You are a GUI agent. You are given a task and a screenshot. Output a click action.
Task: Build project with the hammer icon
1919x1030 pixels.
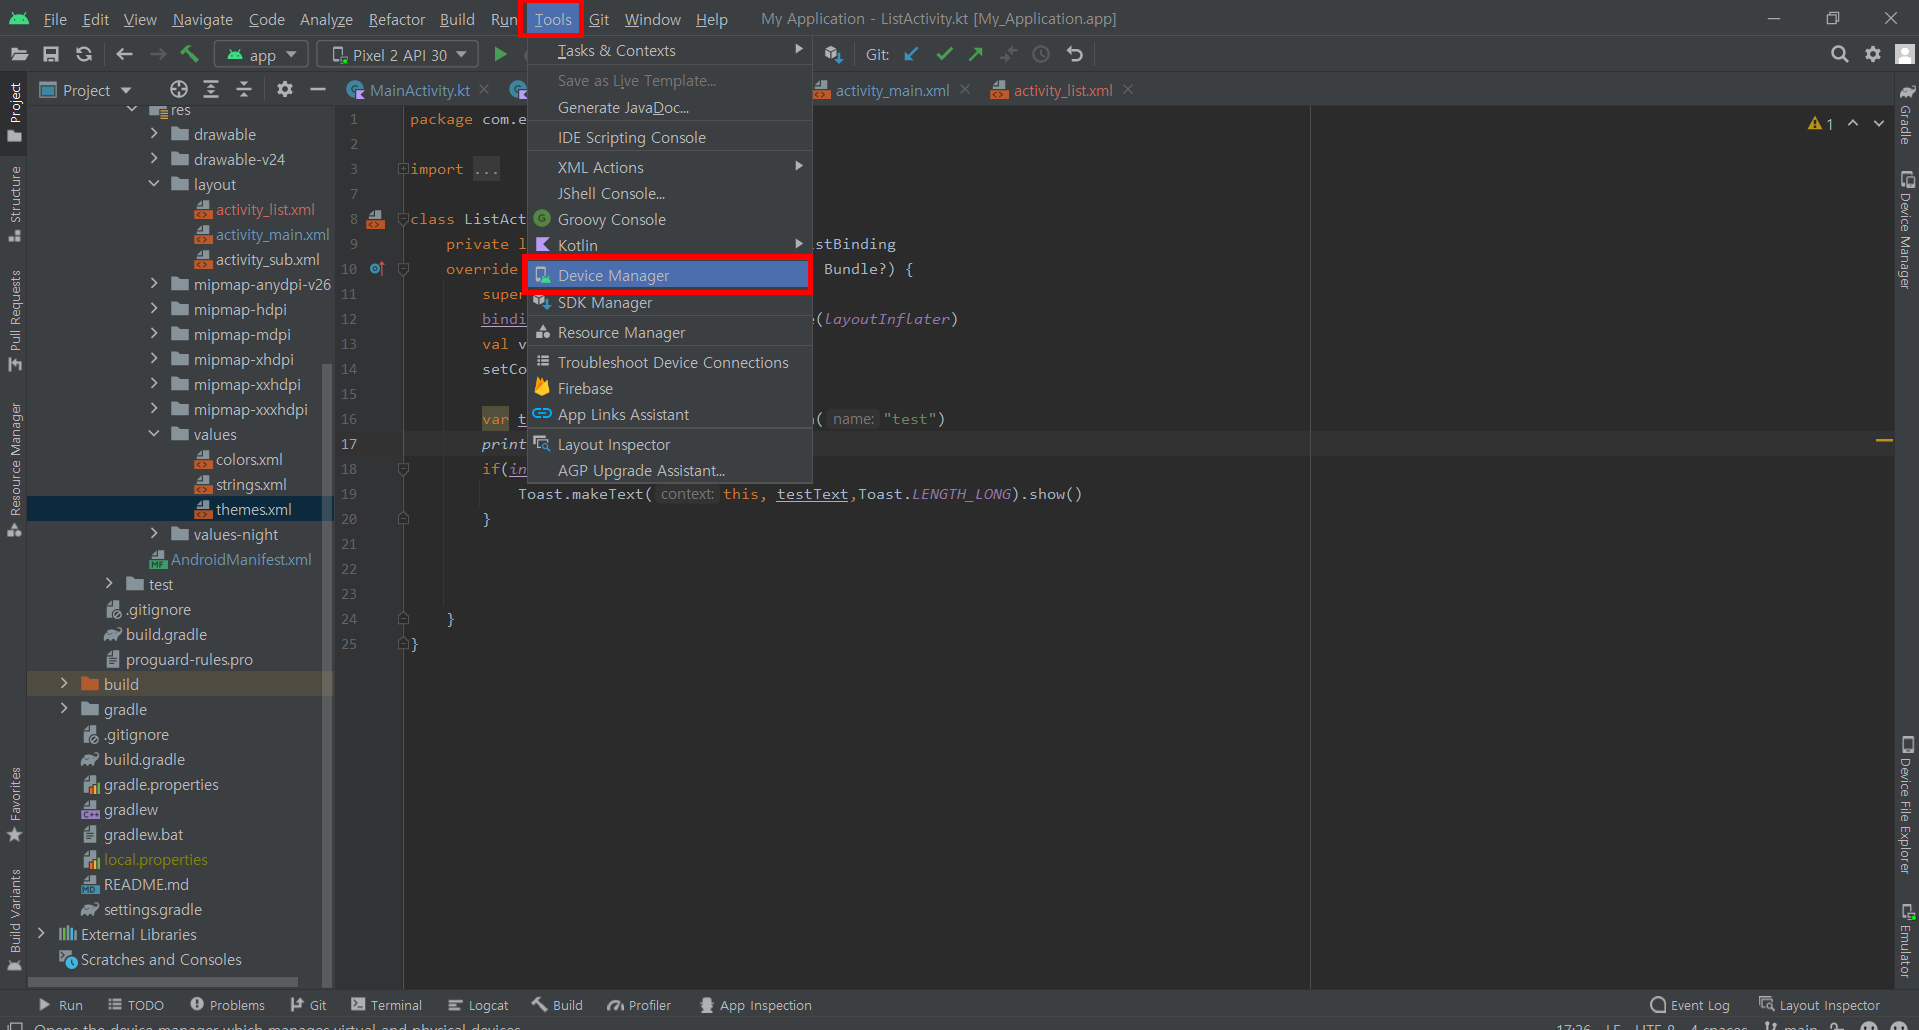[x=190, y=54]
